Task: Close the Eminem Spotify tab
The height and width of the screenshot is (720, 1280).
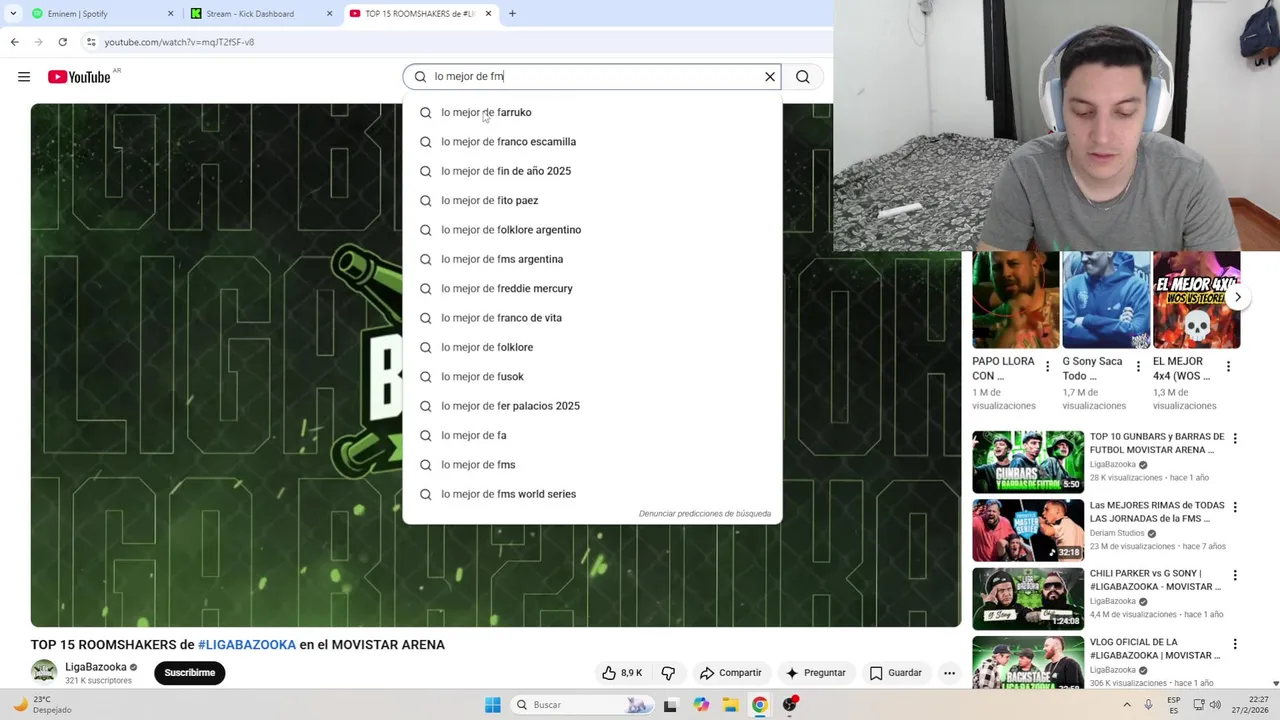Action: [x=170, y=14]
